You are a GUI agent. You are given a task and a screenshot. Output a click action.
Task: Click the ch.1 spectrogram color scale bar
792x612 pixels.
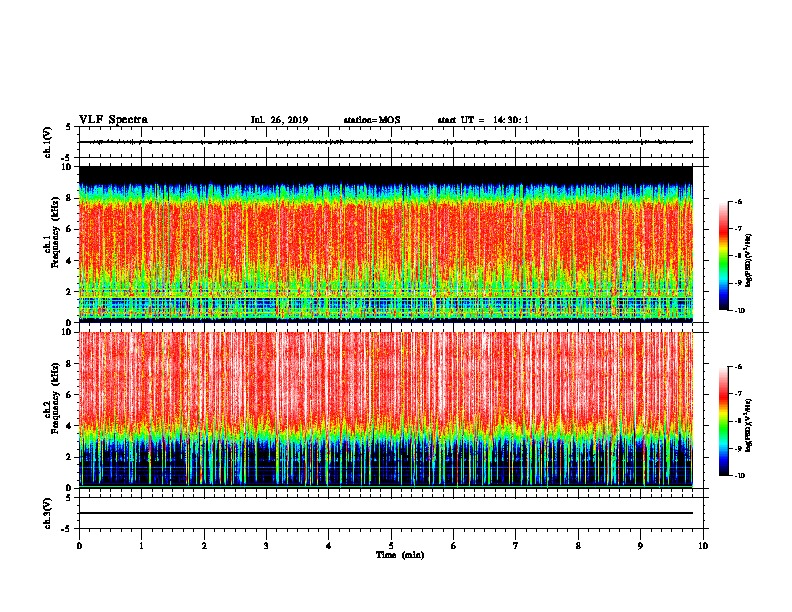[x=723, y=256]
